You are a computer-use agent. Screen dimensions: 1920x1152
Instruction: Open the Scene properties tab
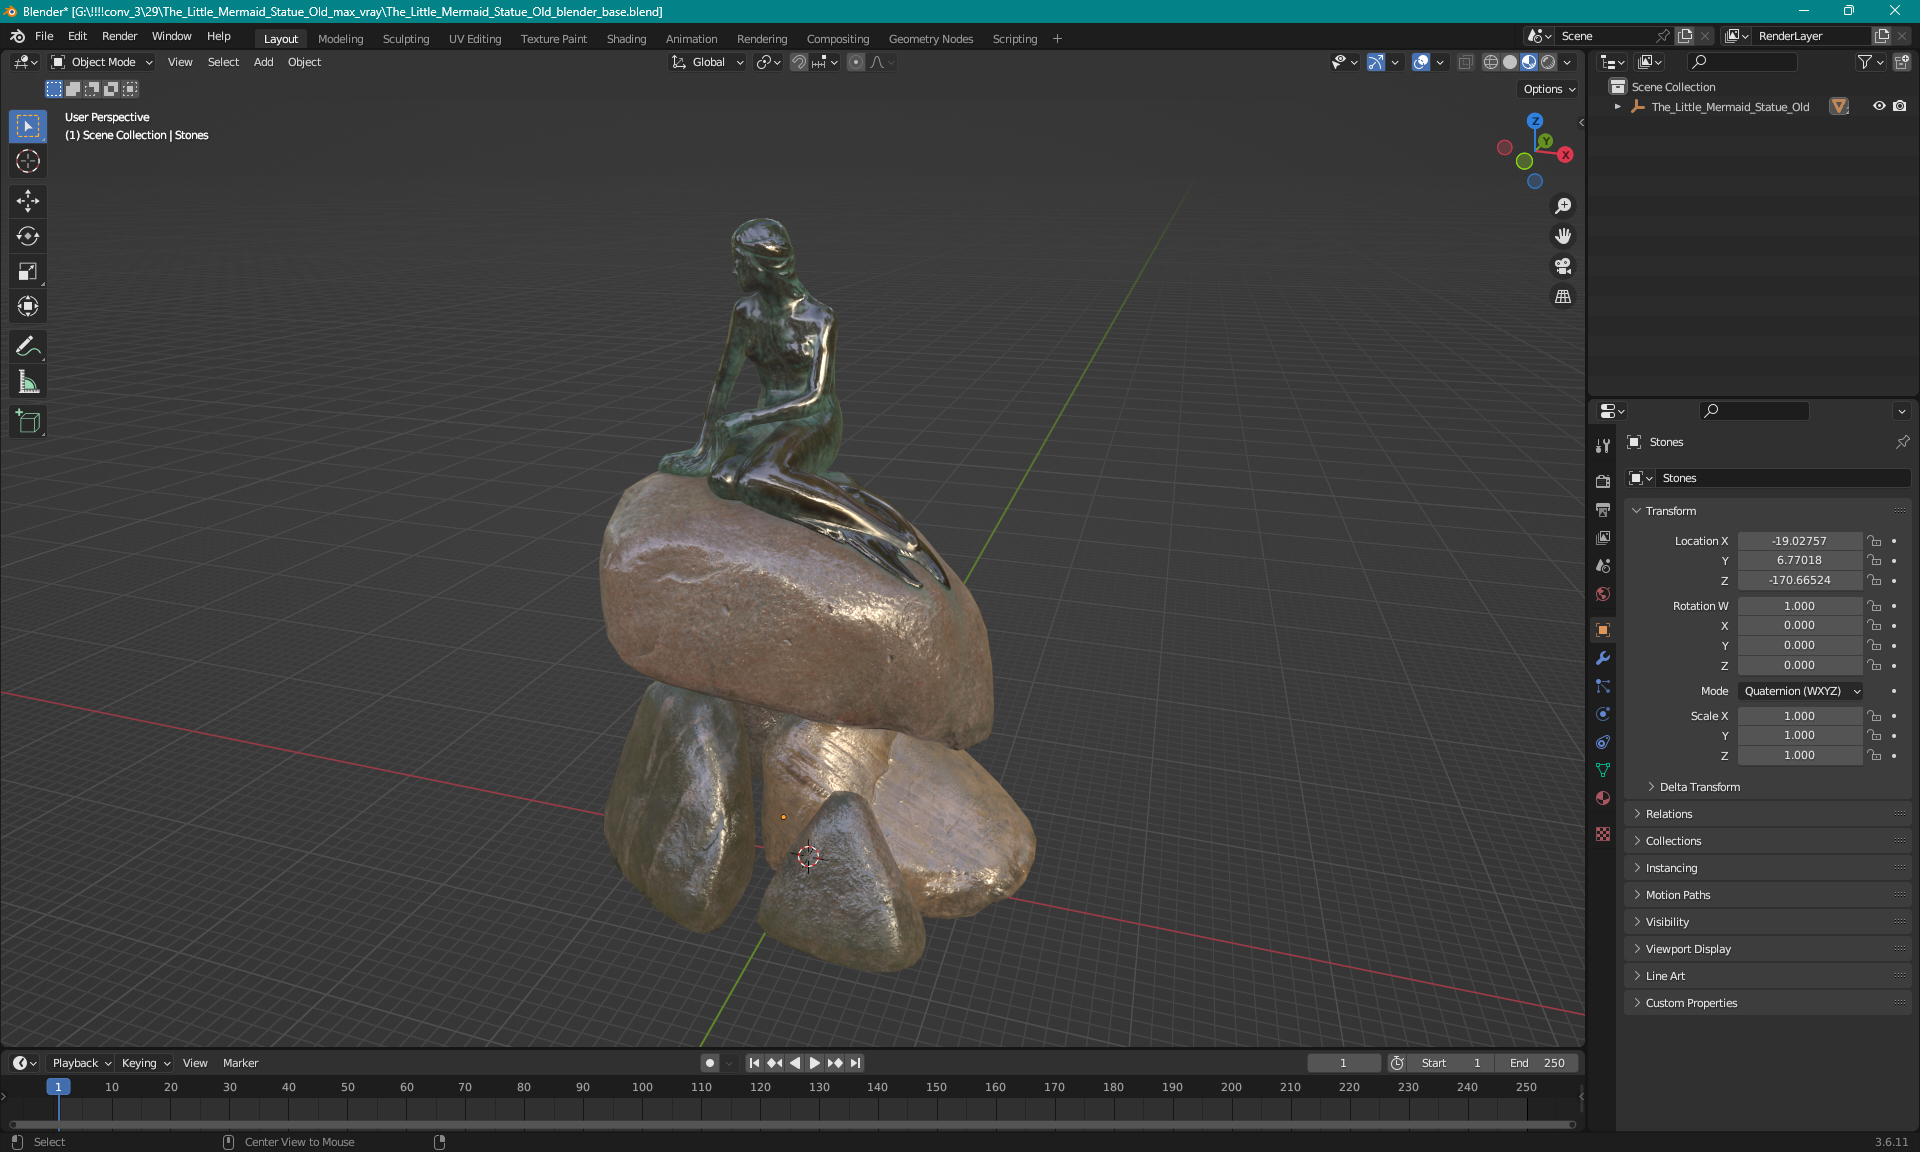[1603, 566]
